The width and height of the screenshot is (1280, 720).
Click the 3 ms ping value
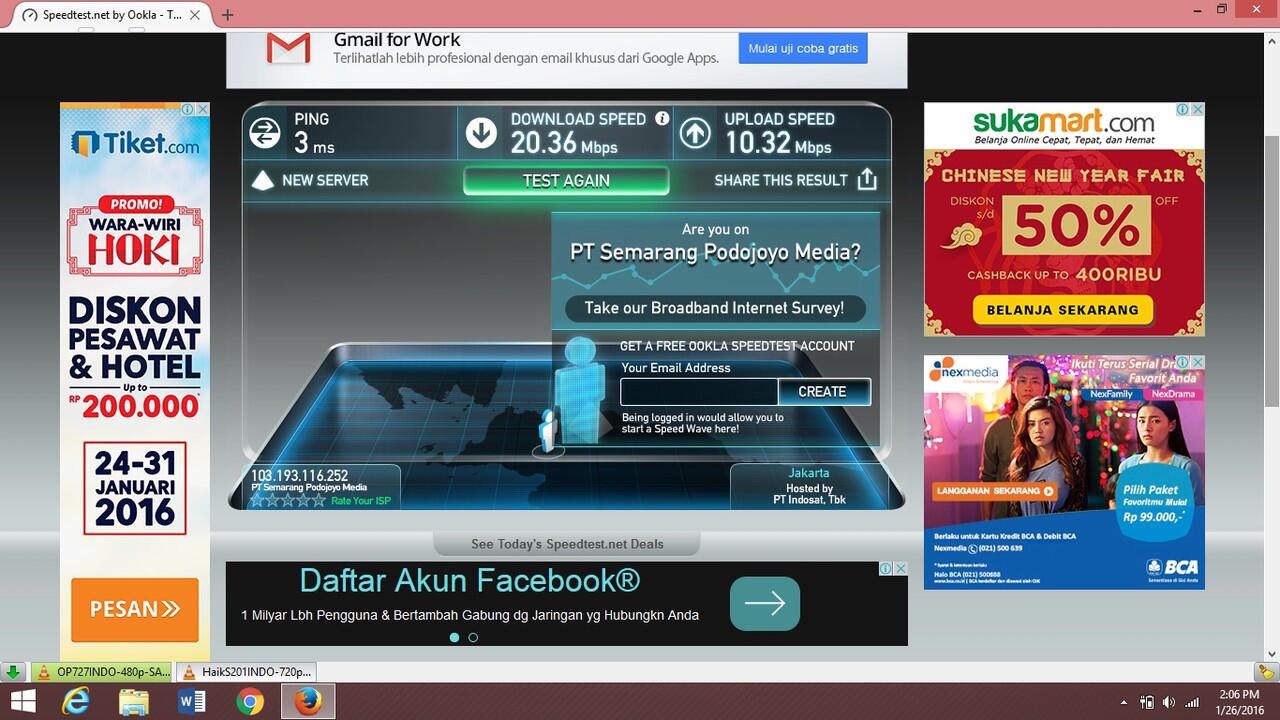tap(314, 143)
